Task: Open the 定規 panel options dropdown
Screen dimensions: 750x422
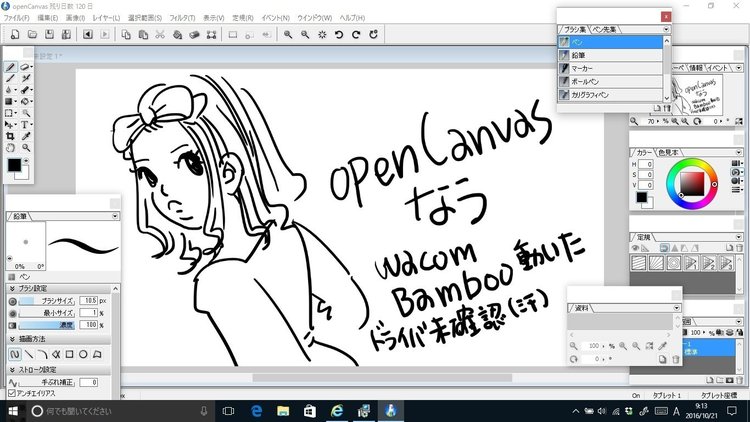Action: (x=739, y=237)
